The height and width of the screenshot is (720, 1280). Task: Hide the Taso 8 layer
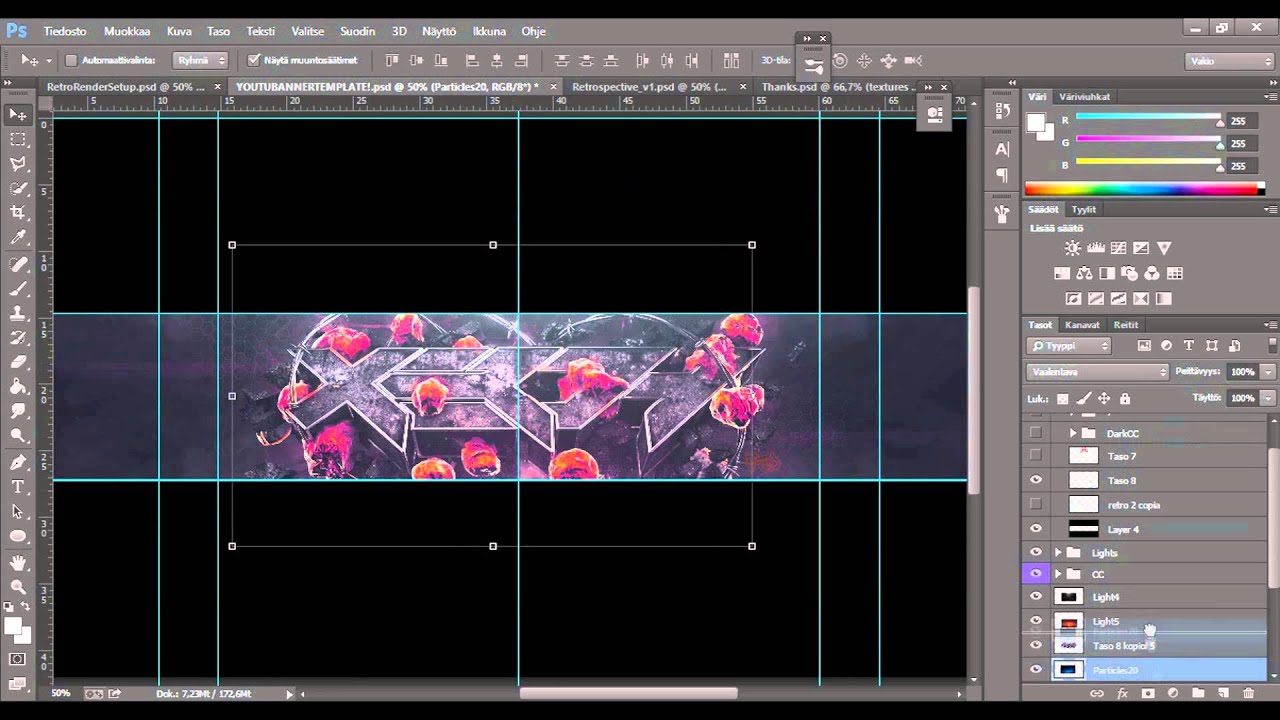point(1036,480)
